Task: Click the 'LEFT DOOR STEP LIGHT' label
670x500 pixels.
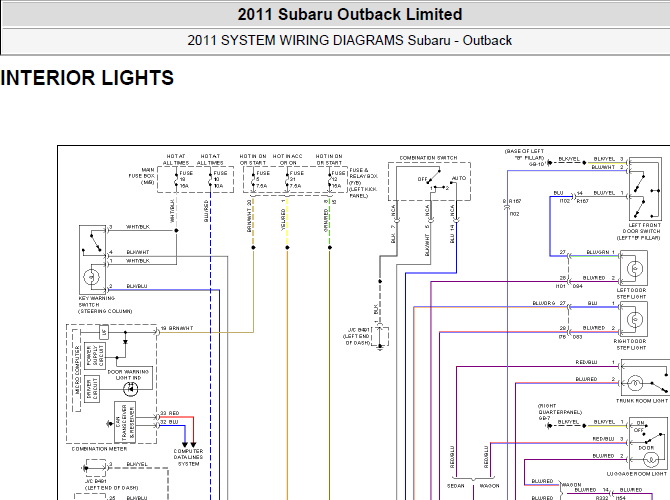Action: 632,293
